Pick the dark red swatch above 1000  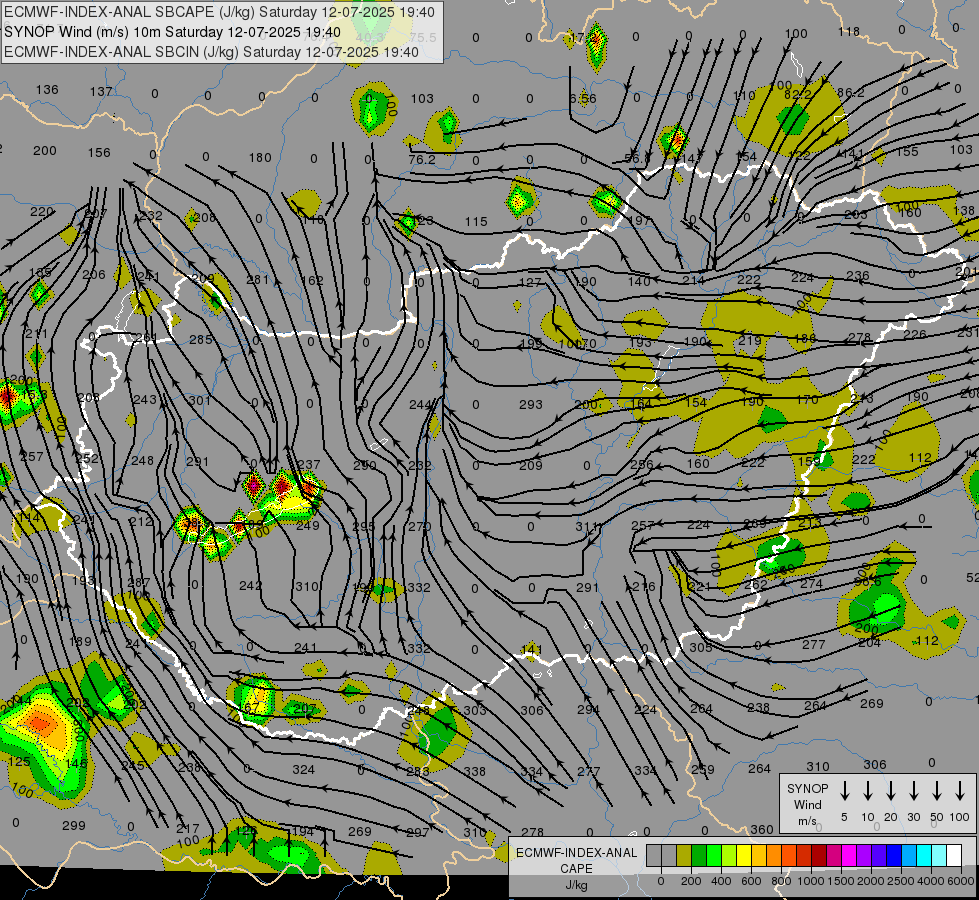tap(819, 856)
